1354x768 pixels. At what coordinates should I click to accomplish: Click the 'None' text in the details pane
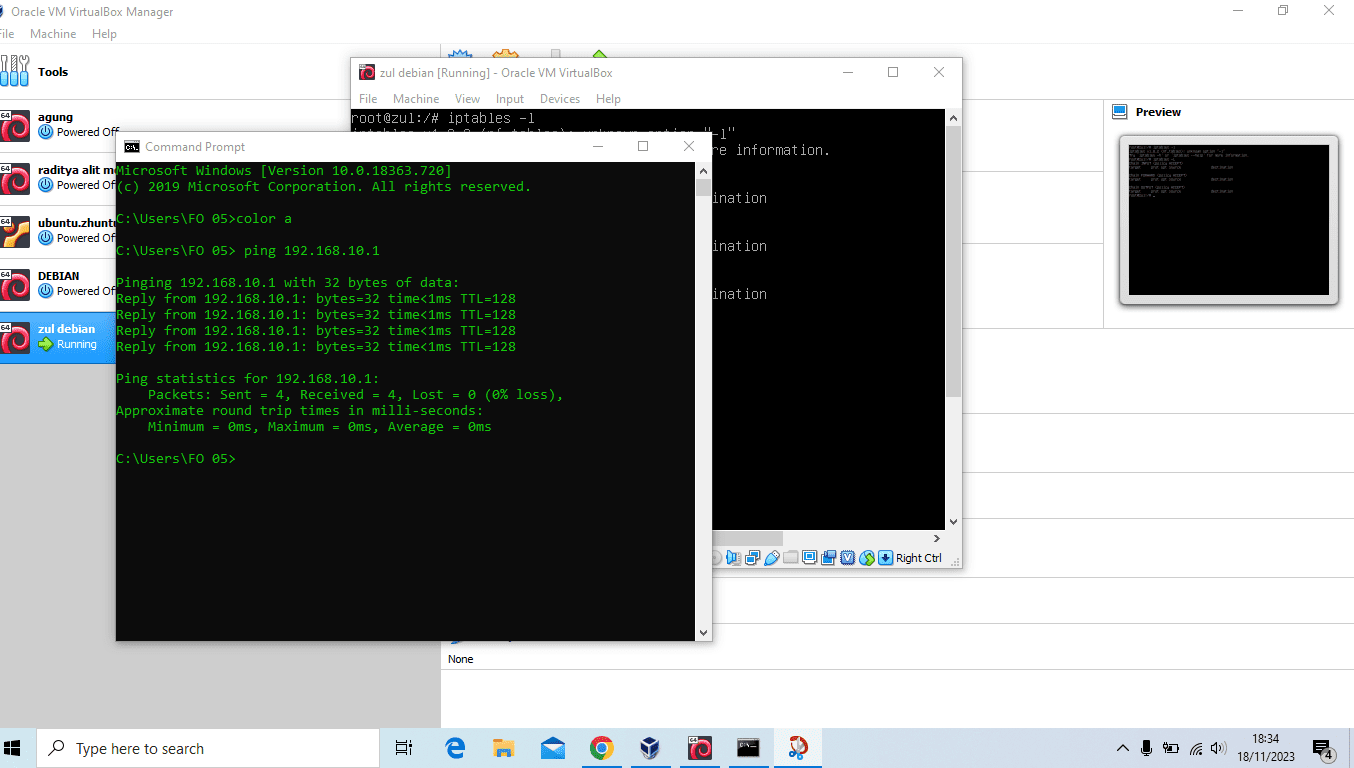[x=461, y=659]
